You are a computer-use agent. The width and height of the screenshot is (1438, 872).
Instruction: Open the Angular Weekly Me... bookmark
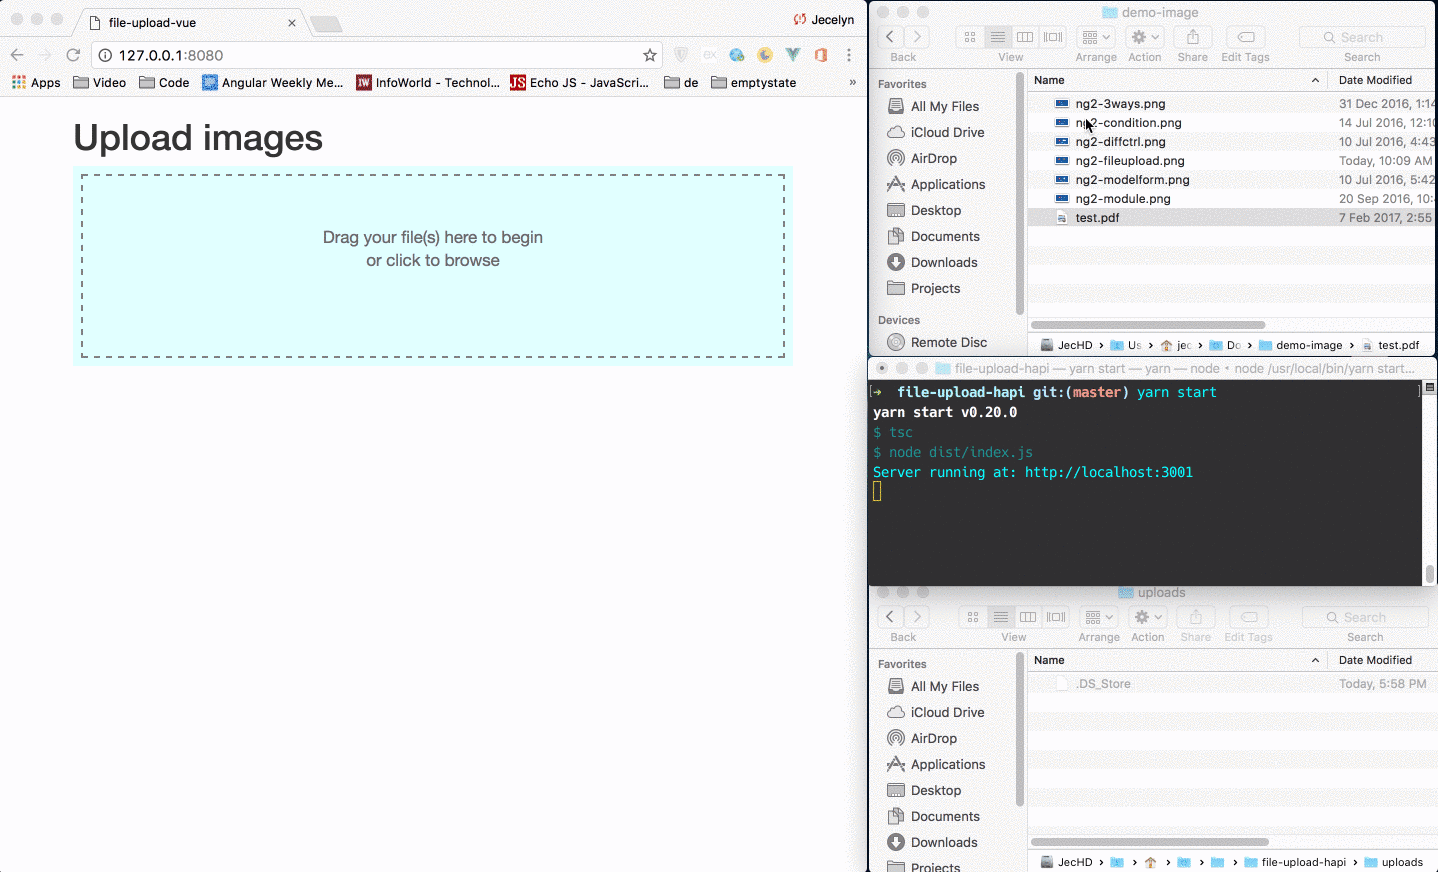click(x=273, y=83)
